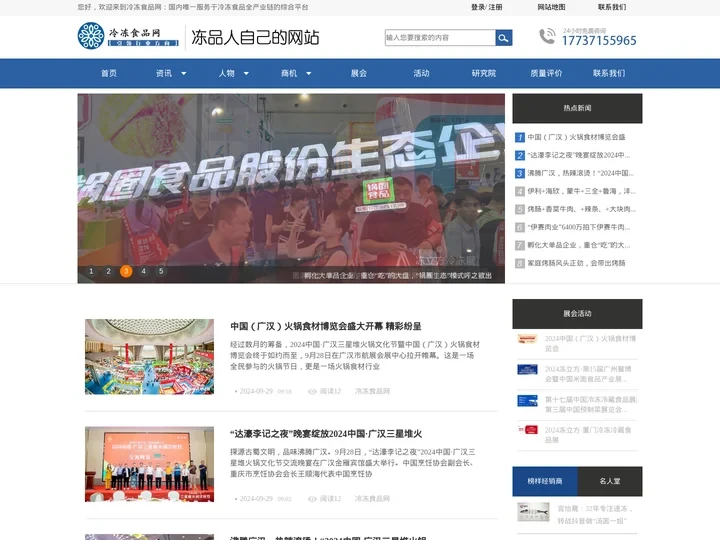The width and height of the screenshot is (720, 540).
Task: Open hot news item 6 伊赛肉业
Action: coord(579,227)
